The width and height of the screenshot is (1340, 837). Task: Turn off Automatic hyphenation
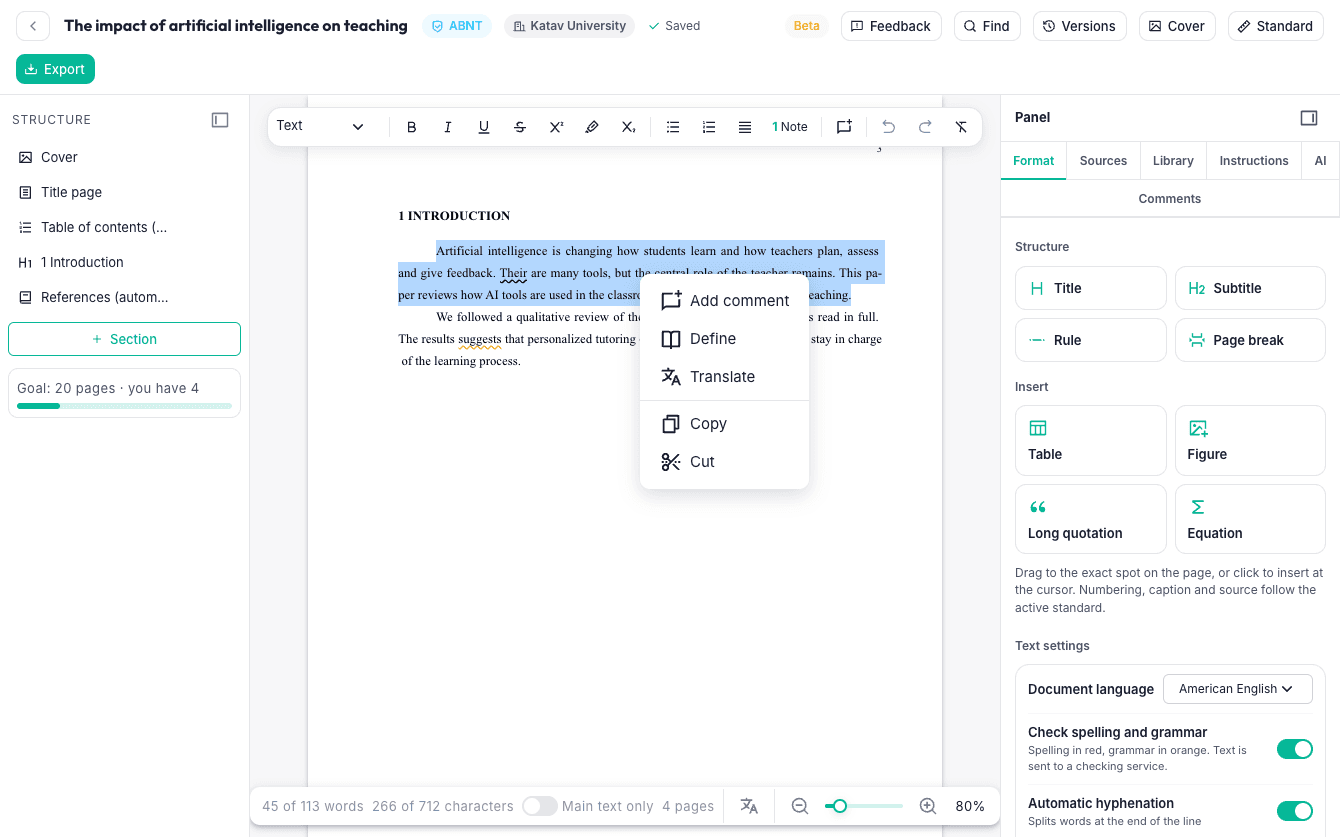click(x=1295, y=811)
